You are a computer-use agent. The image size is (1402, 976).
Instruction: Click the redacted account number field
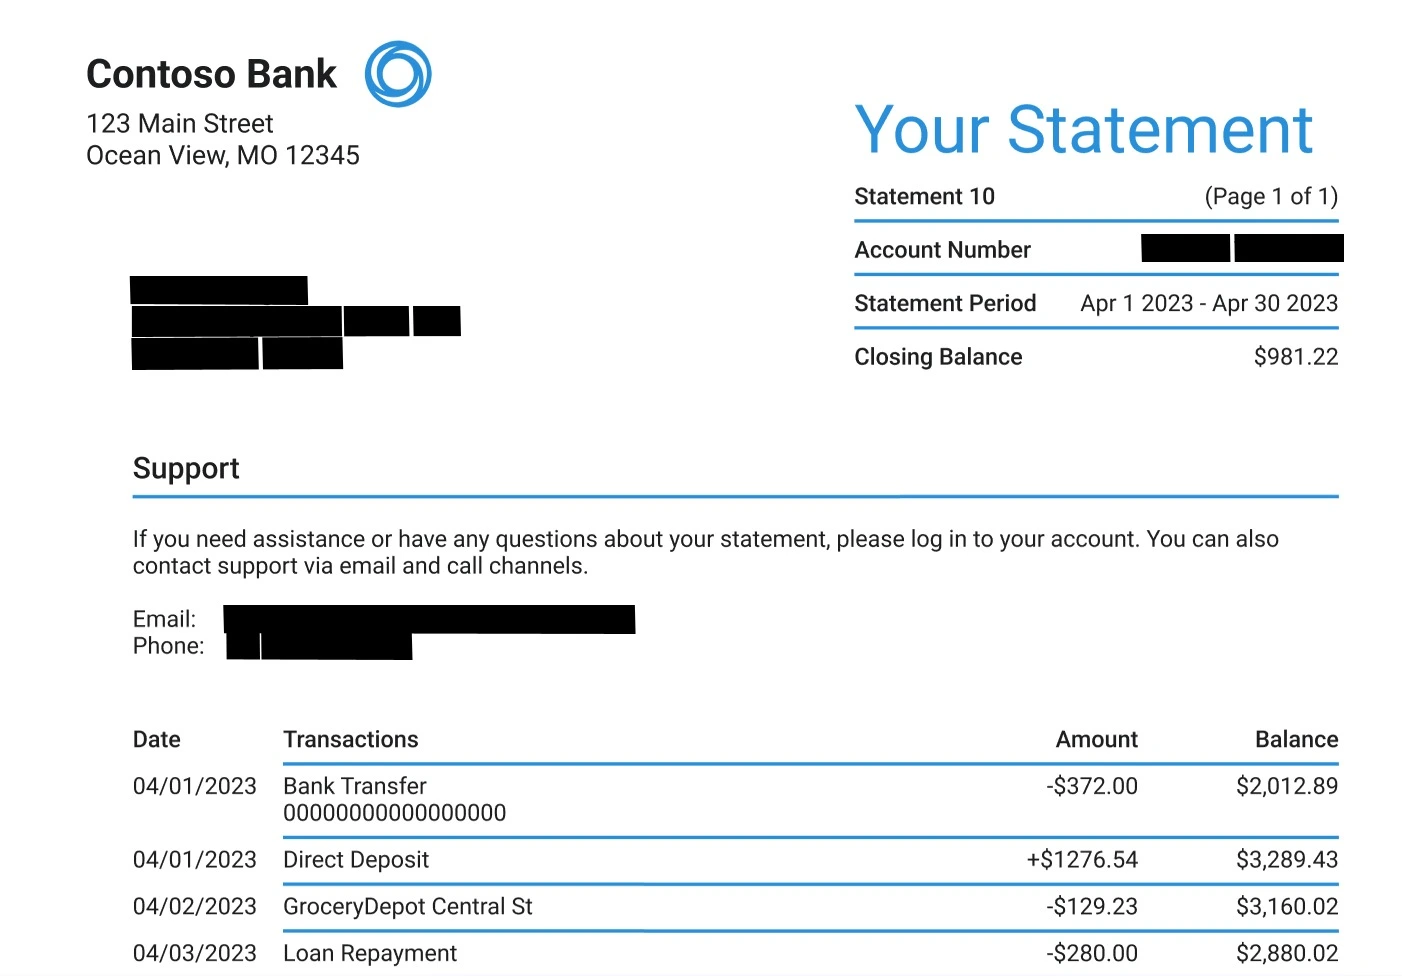point(1241,248)
